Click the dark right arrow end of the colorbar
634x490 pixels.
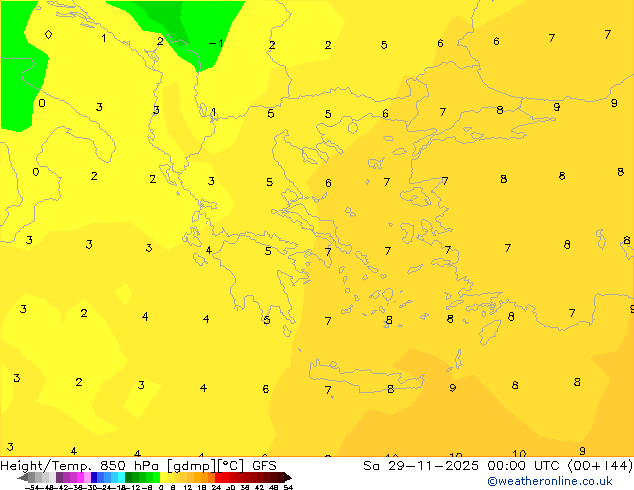287,478
